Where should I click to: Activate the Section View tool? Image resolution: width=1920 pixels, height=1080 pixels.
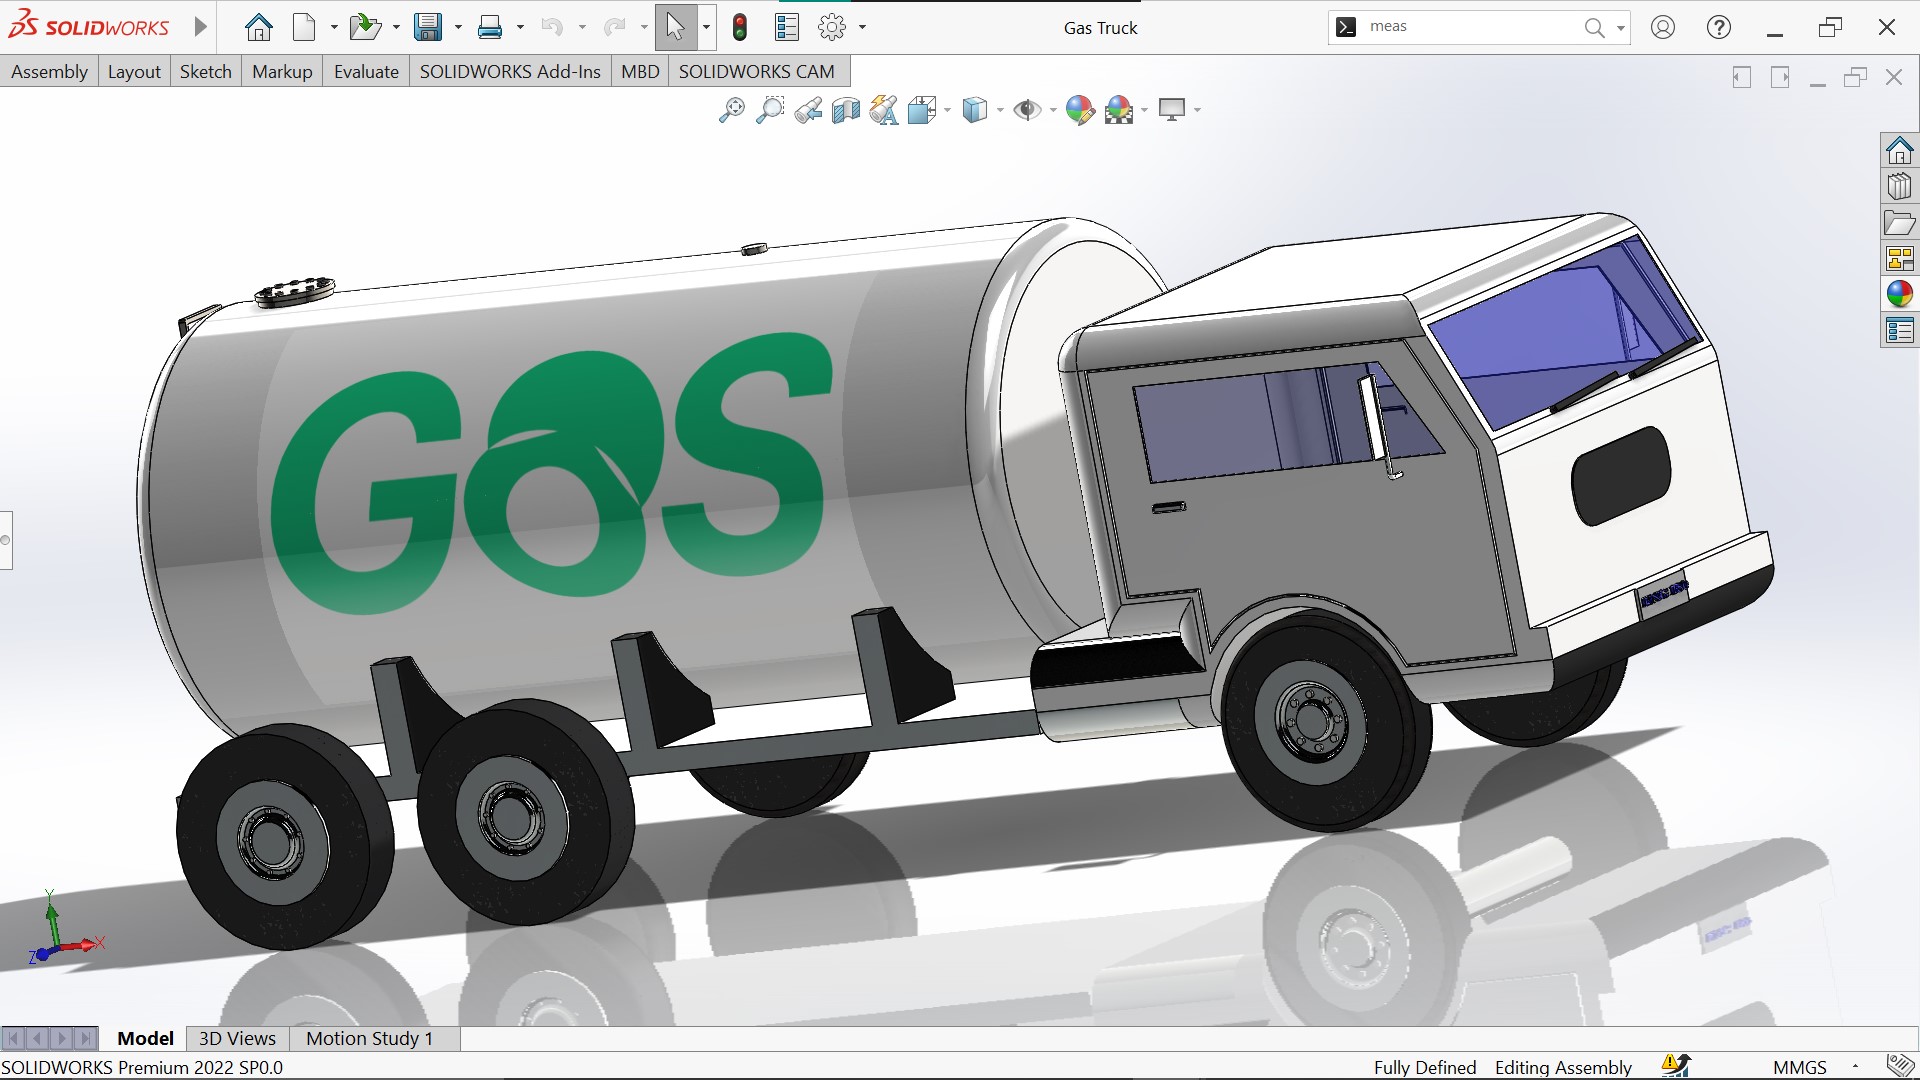846,110
